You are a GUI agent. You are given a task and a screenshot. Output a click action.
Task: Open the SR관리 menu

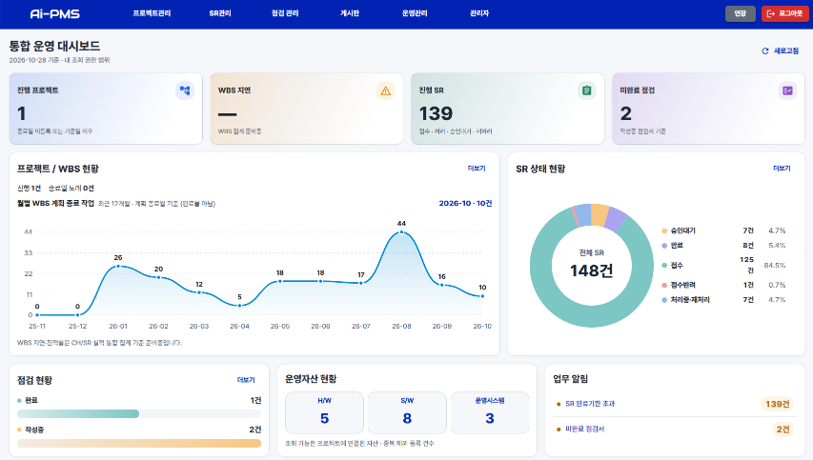point(220,13)
